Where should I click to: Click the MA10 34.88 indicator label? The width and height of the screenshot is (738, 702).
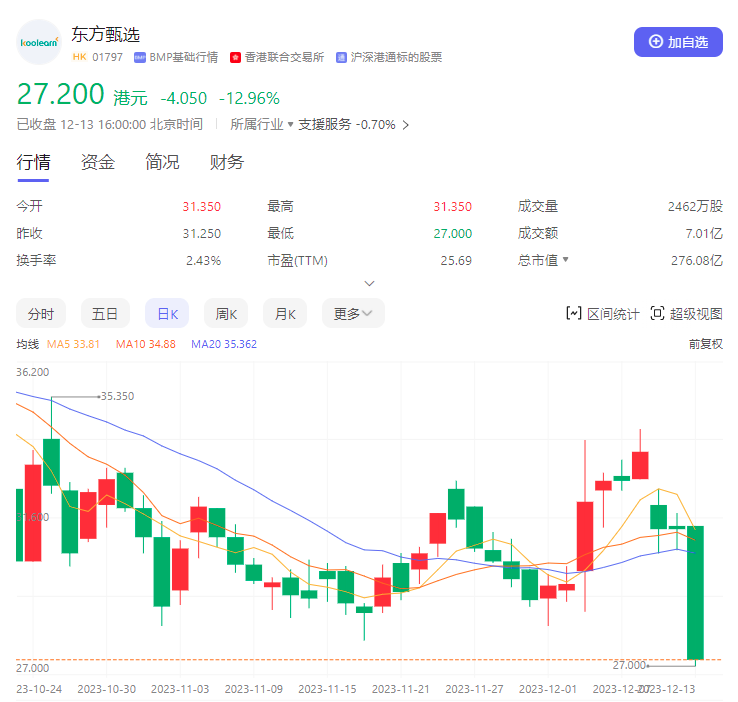[x=145, y=344]
